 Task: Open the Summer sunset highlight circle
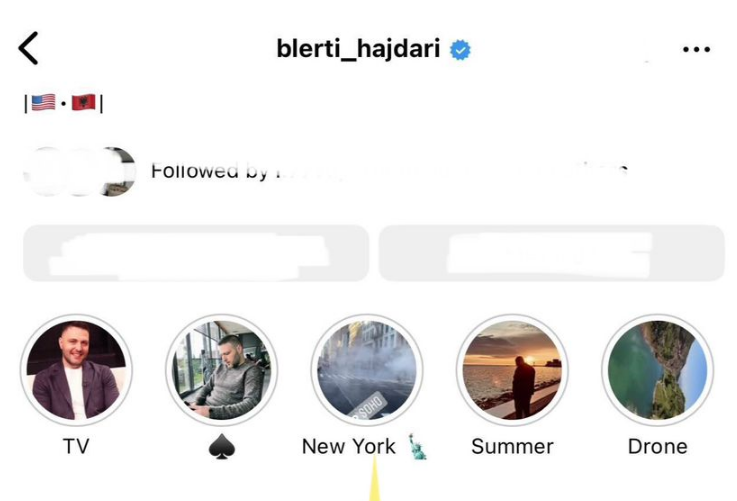click(512, 370)
